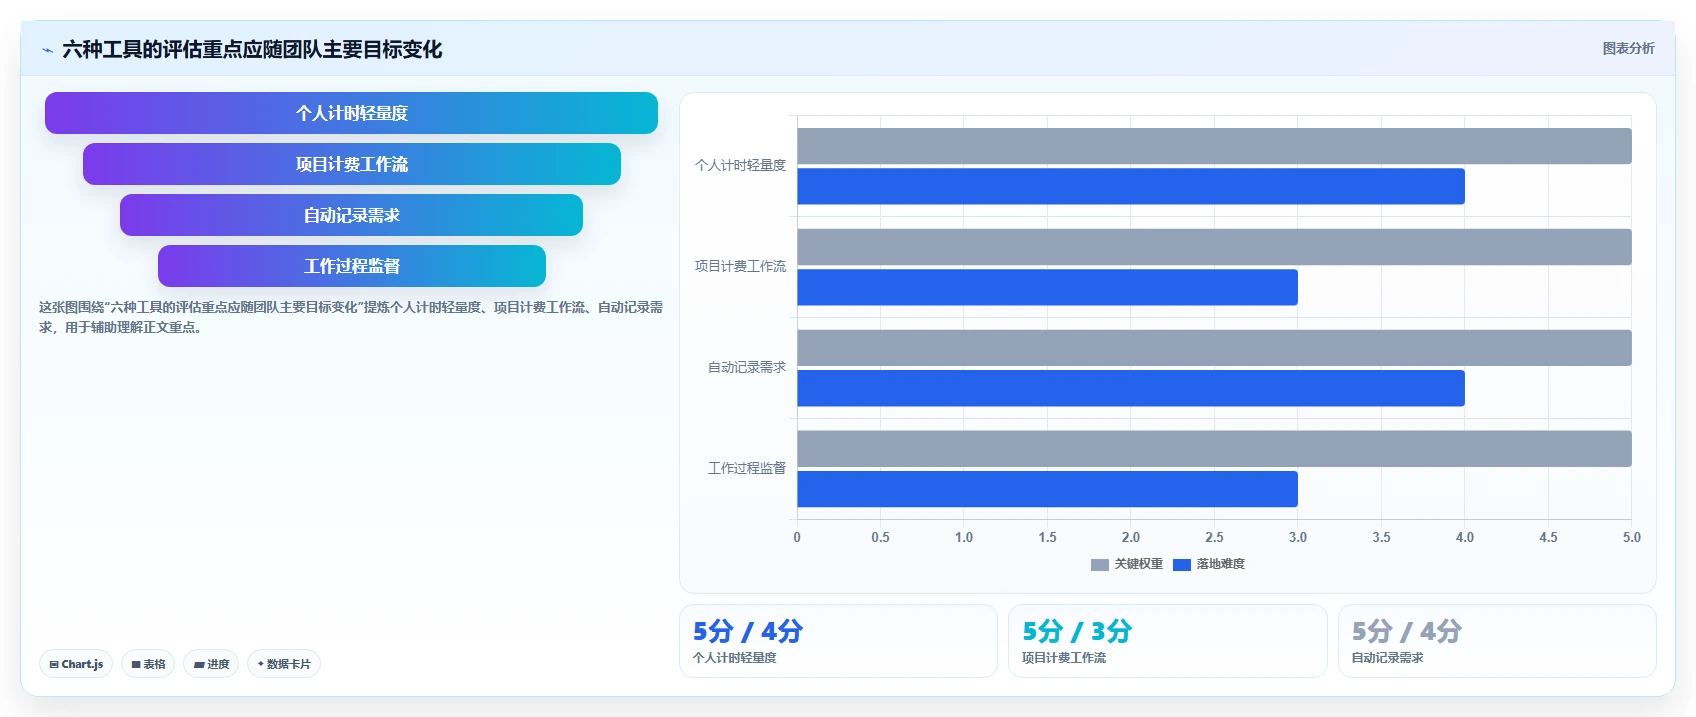Select the 工作过程监督 funnel bar

[x=351, y=266]
